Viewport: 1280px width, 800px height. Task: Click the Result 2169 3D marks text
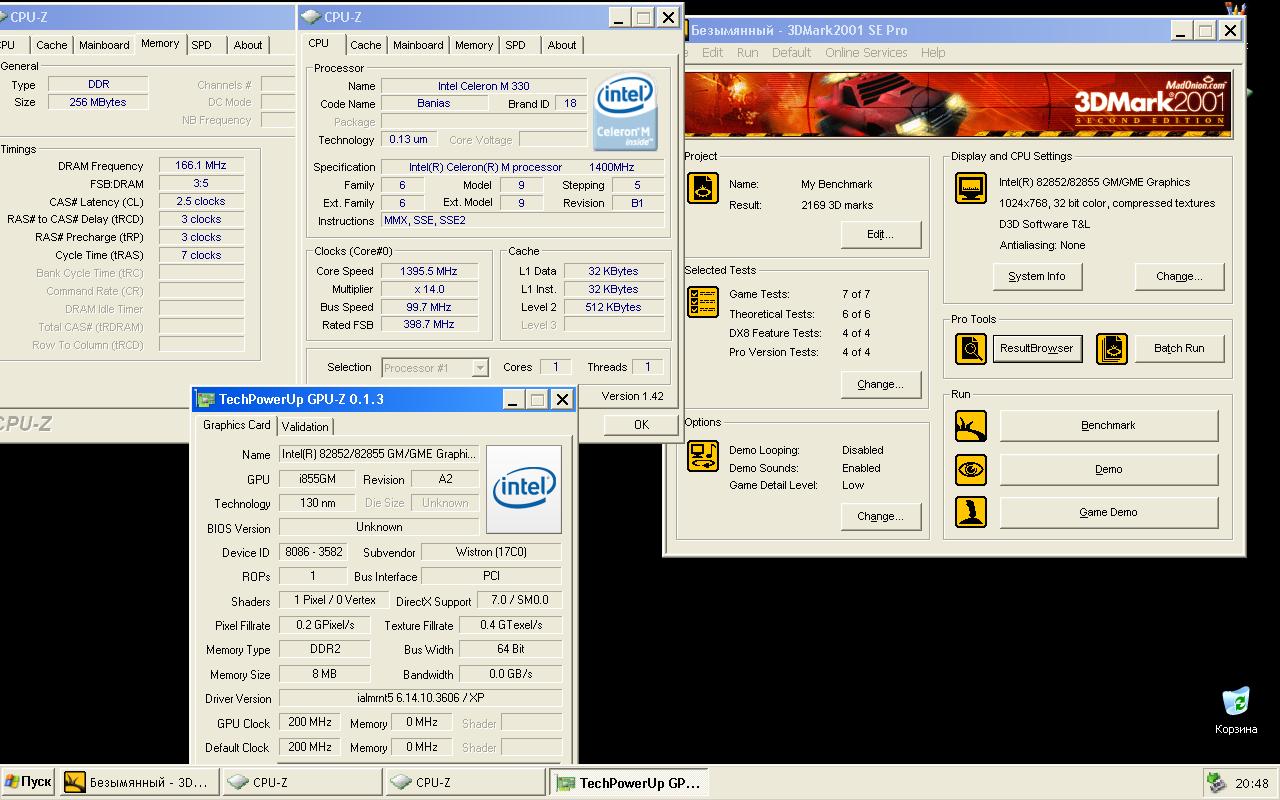point(837,205)
